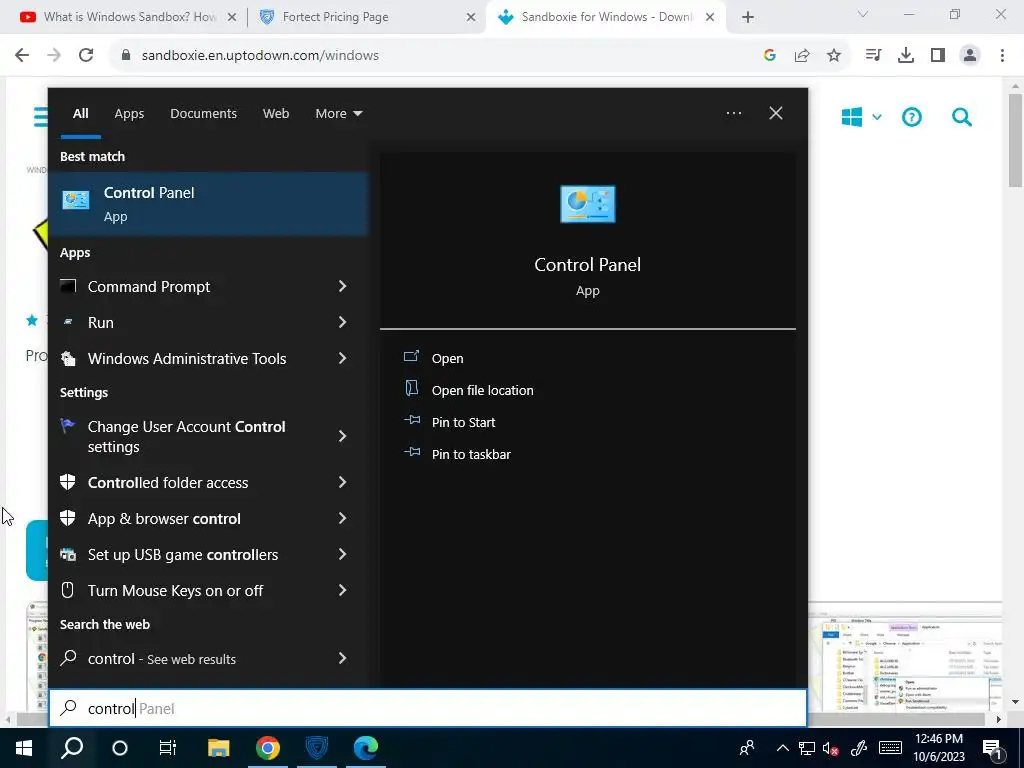The height and width of the screenshot is (768, 1024).
Task: Open Control Panel best match result
Action: coord(208,204)
